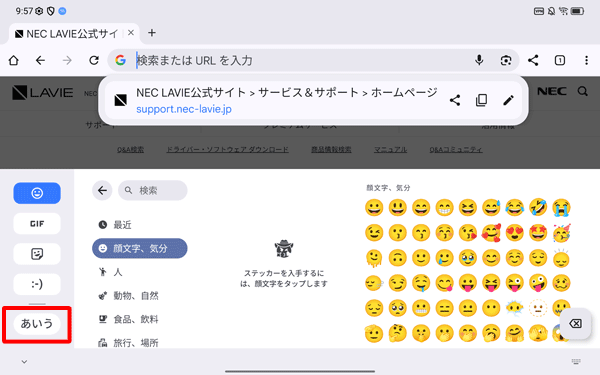
Task: Tap the backspace delete key
Action: pyautogui.click(x=576, y=323)
